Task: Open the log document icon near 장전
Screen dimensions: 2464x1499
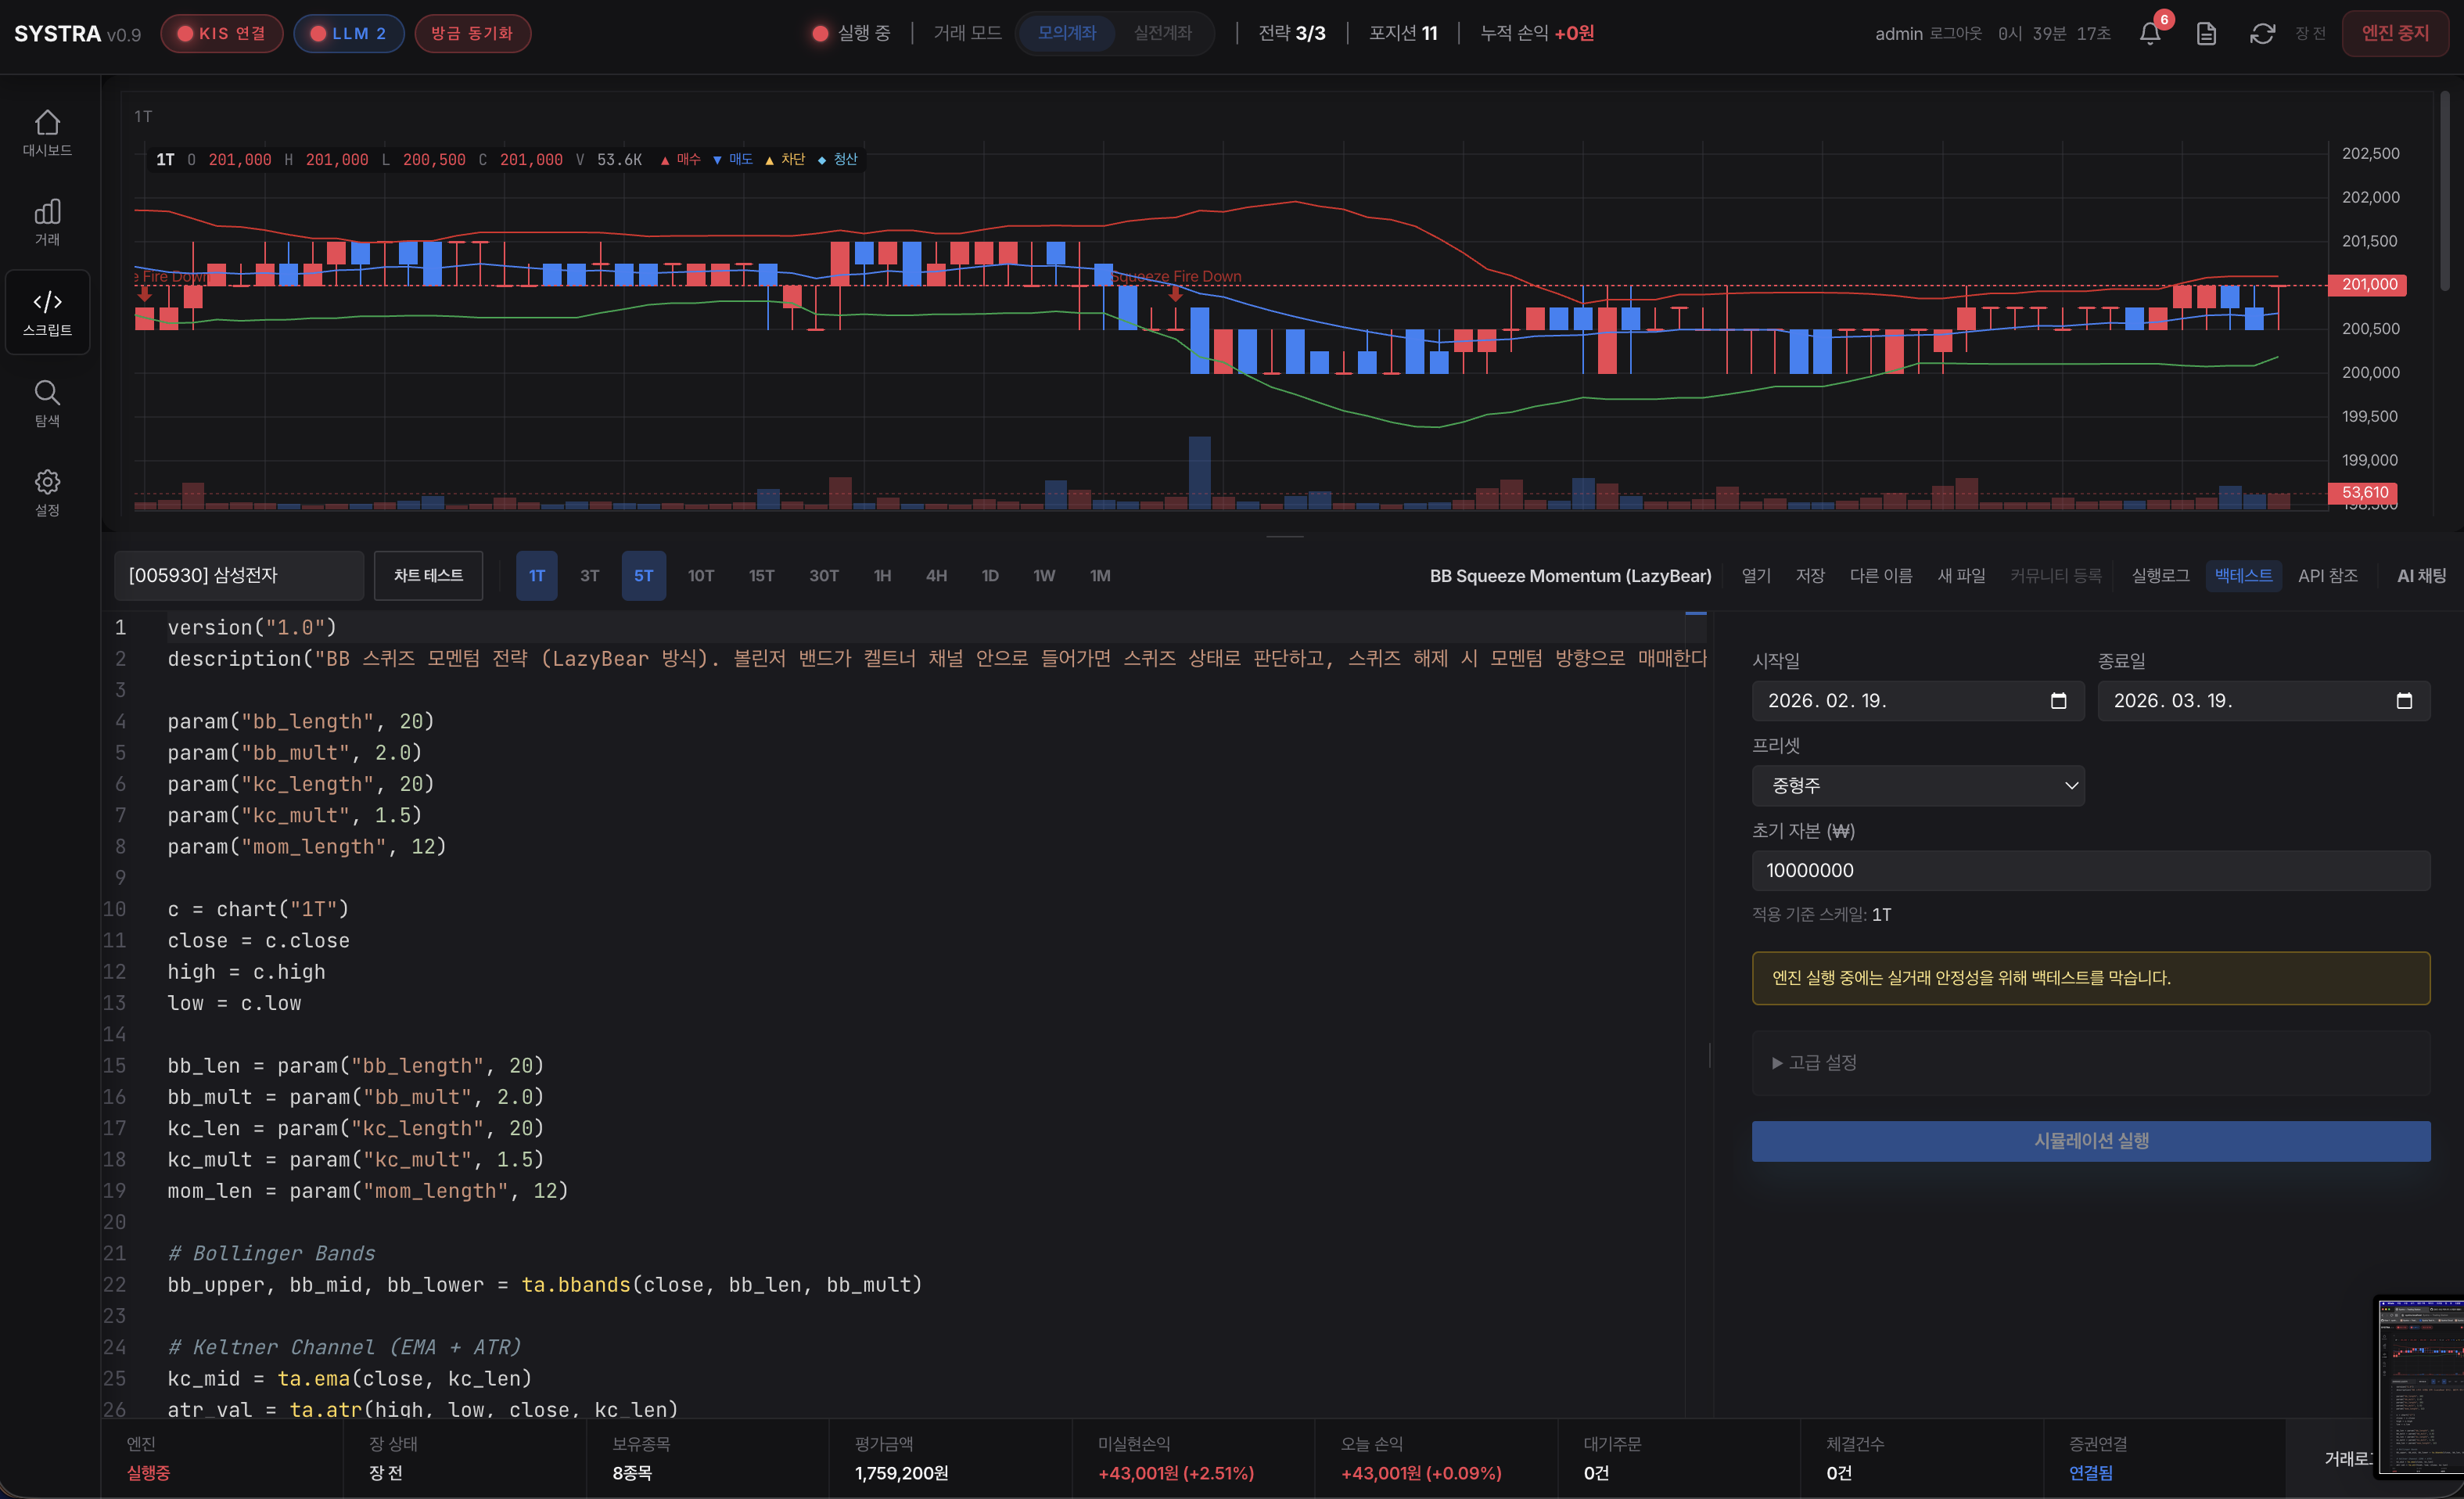Action: pos(2206,33)
